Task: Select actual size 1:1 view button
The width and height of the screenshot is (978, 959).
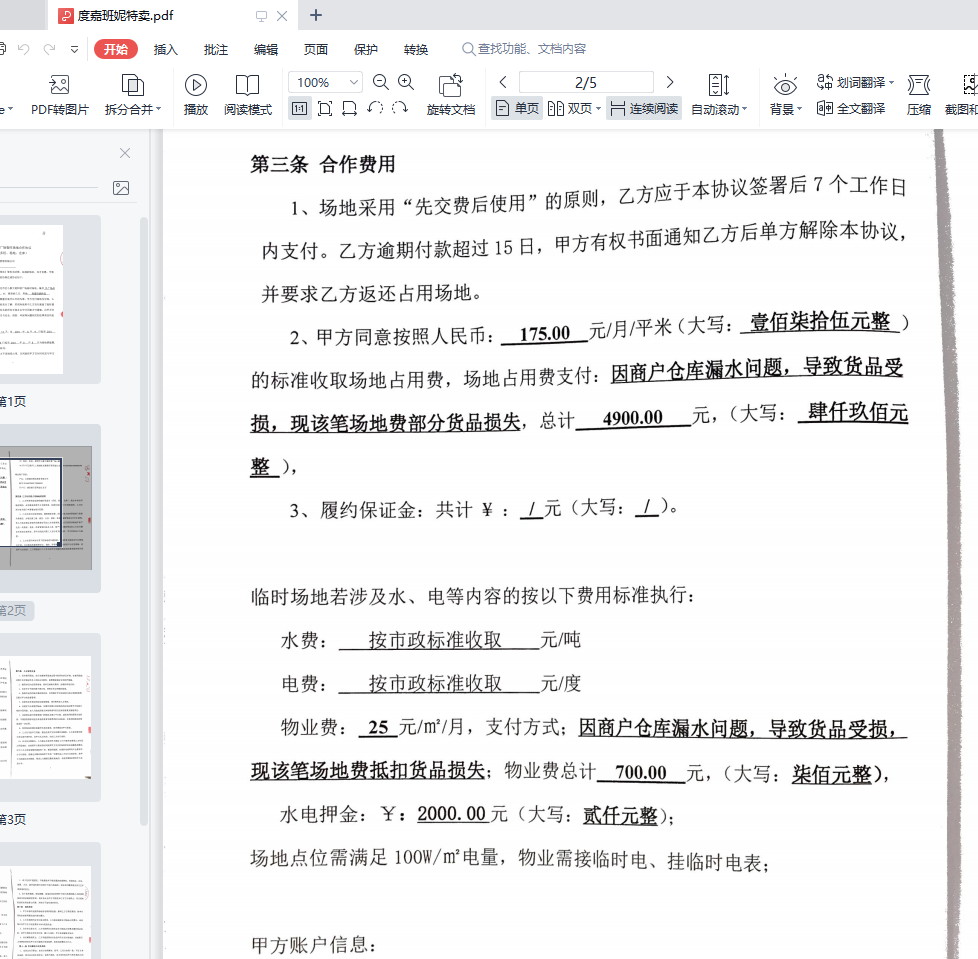Action: (x=299, y=108)
